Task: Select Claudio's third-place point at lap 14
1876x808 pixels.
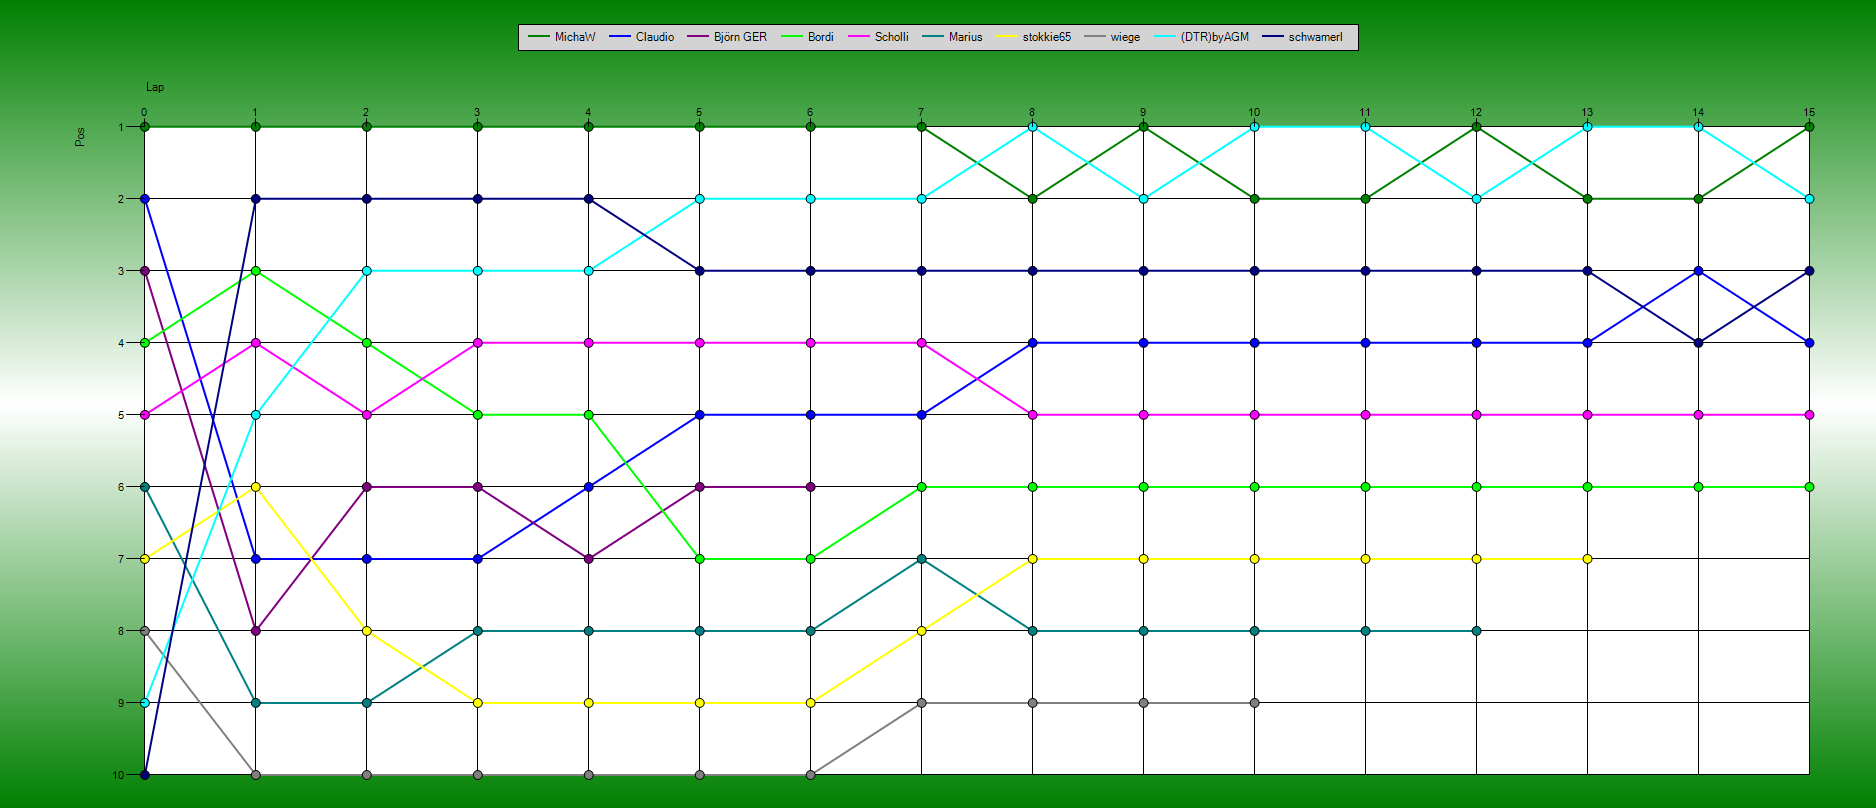Action: click(x=1698, y=271)
